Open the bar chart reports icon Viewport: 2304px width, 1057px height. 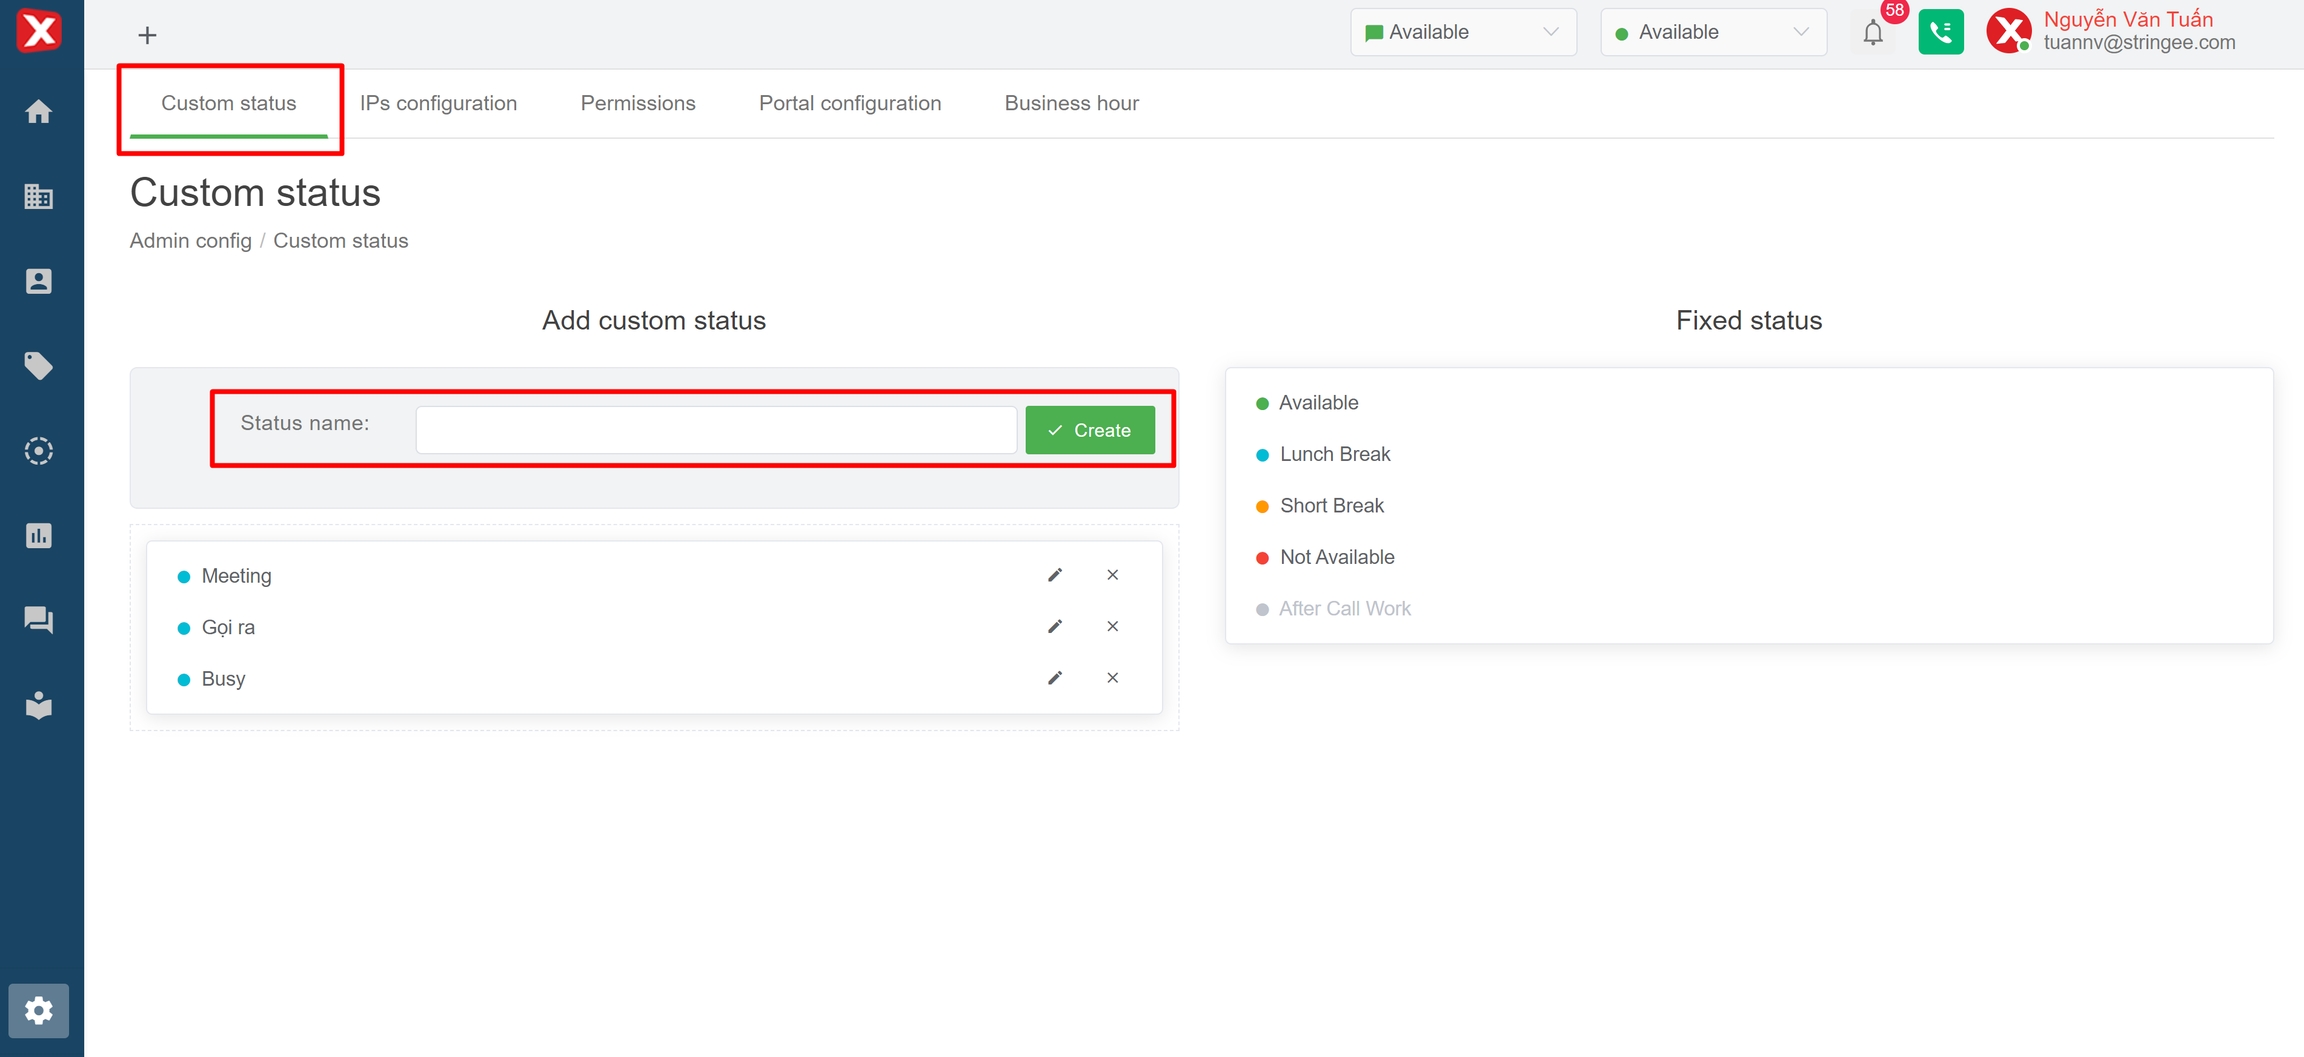pos(39,536)
